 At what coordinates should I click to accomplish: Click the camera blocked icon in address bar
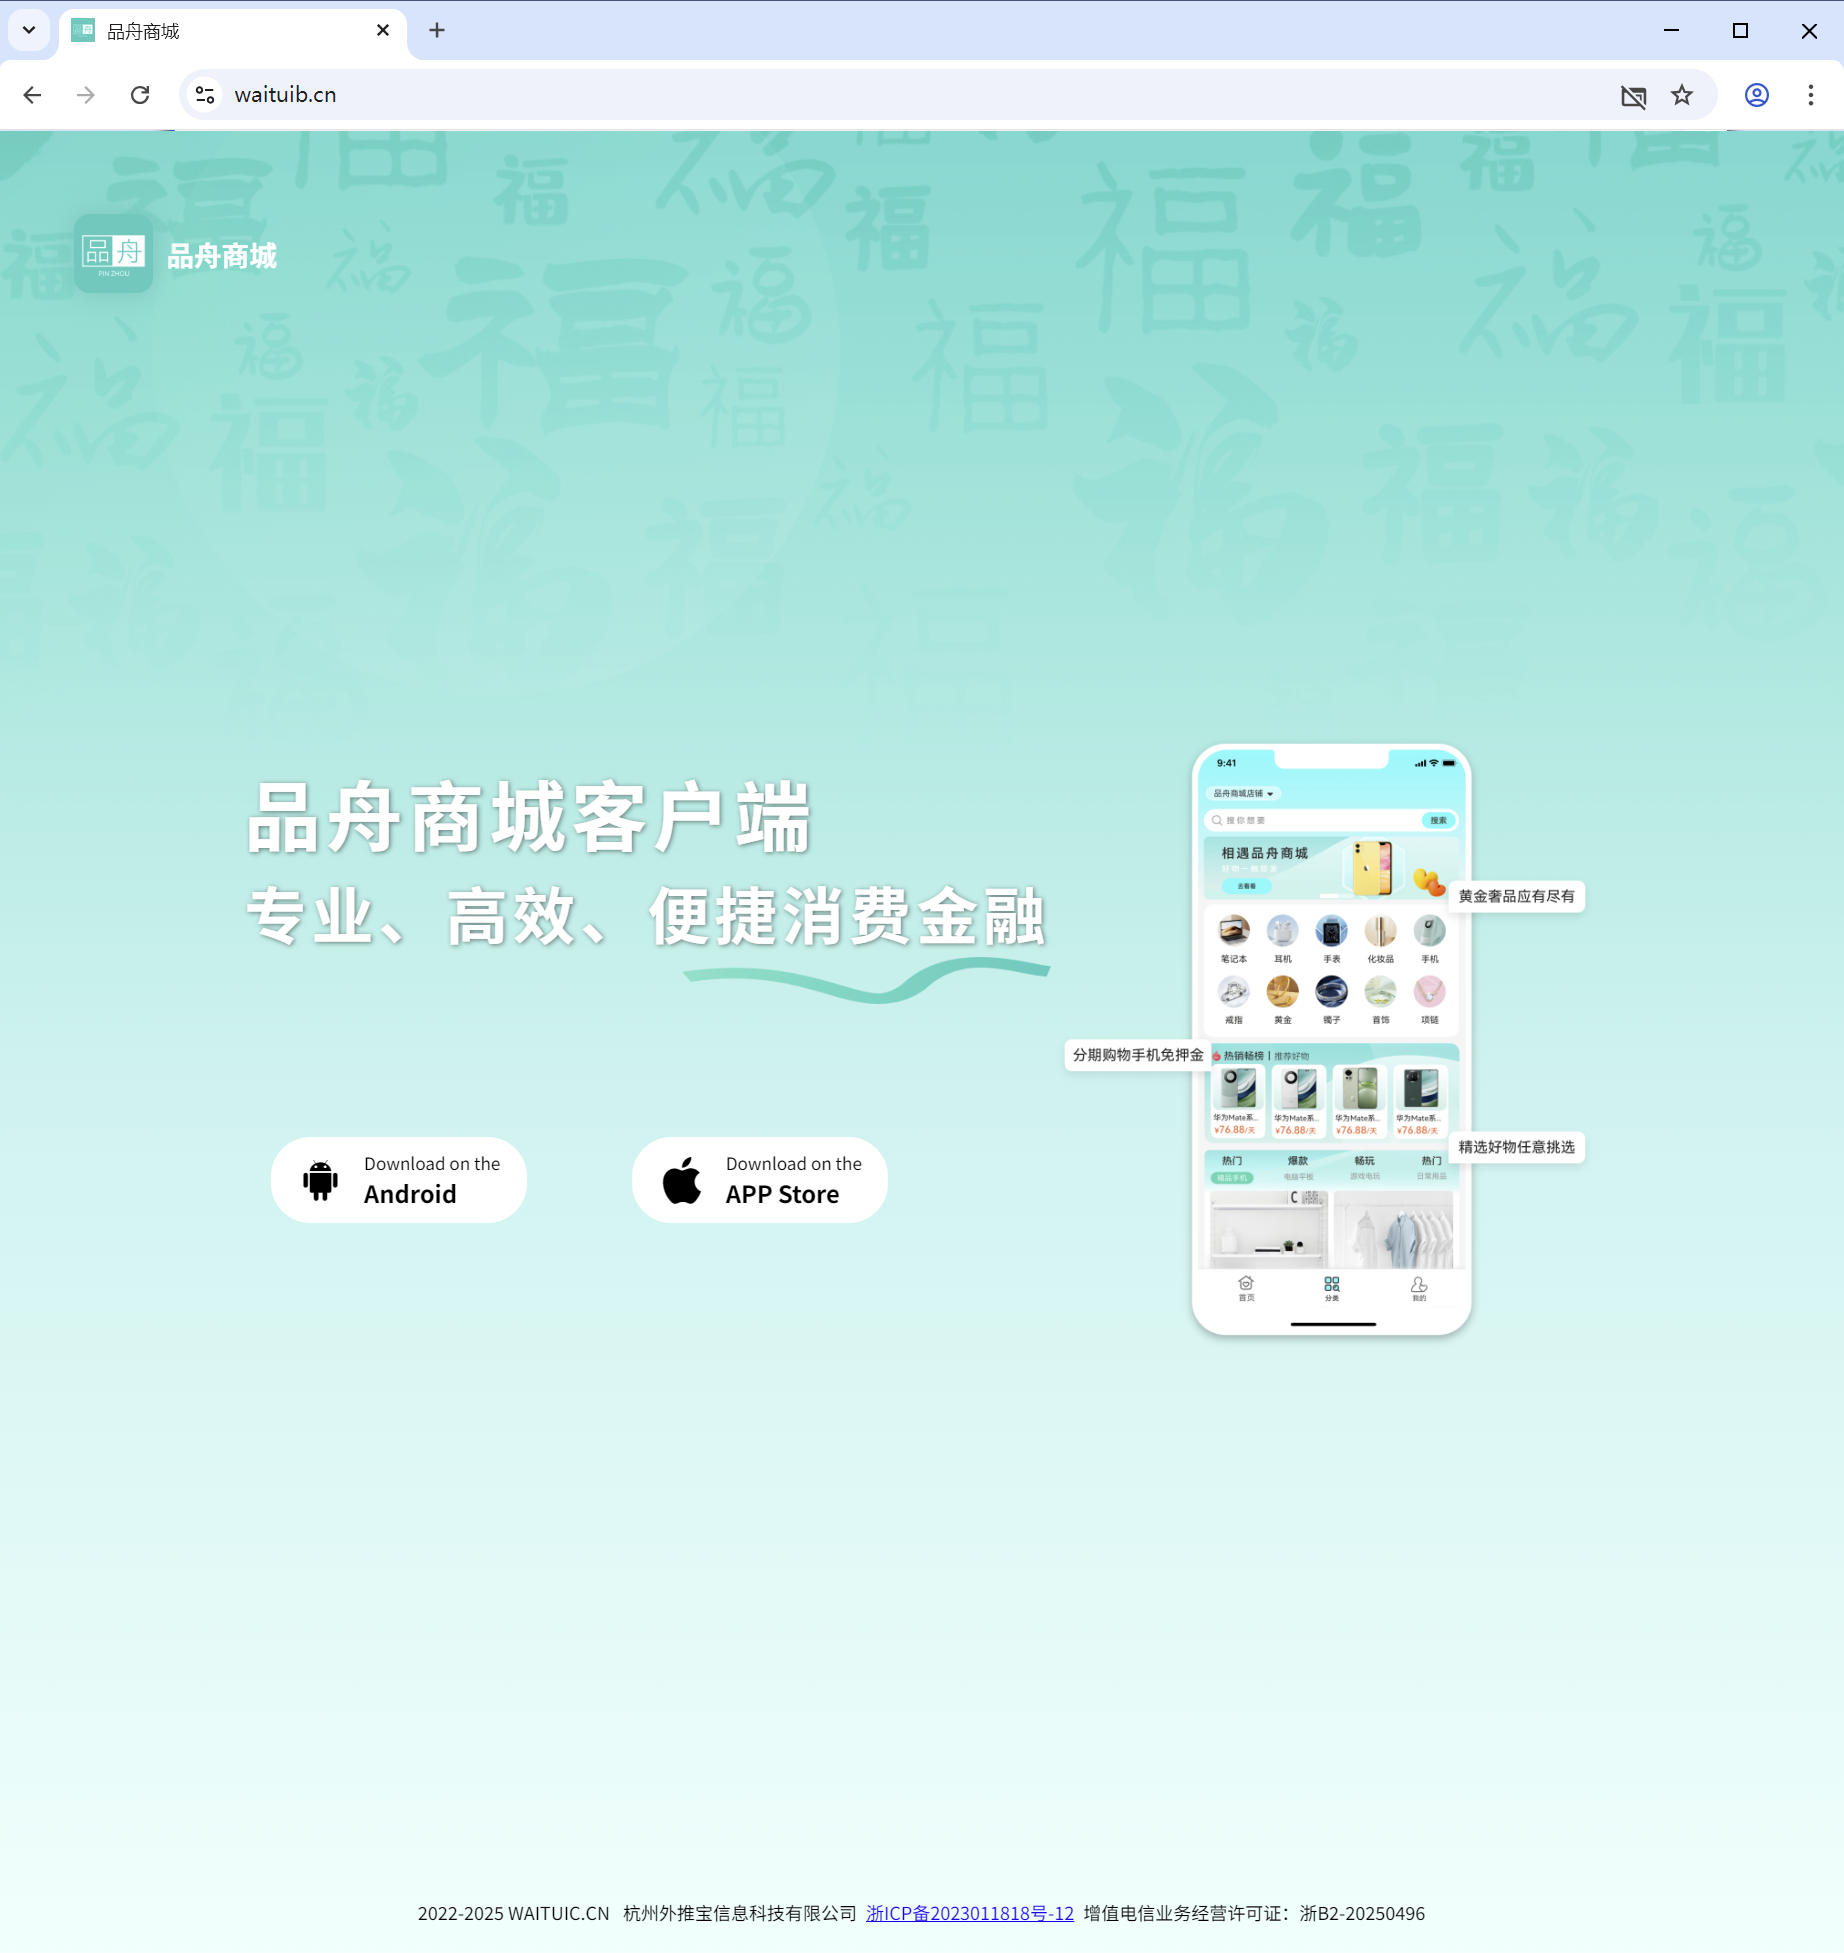point(1633,95)
